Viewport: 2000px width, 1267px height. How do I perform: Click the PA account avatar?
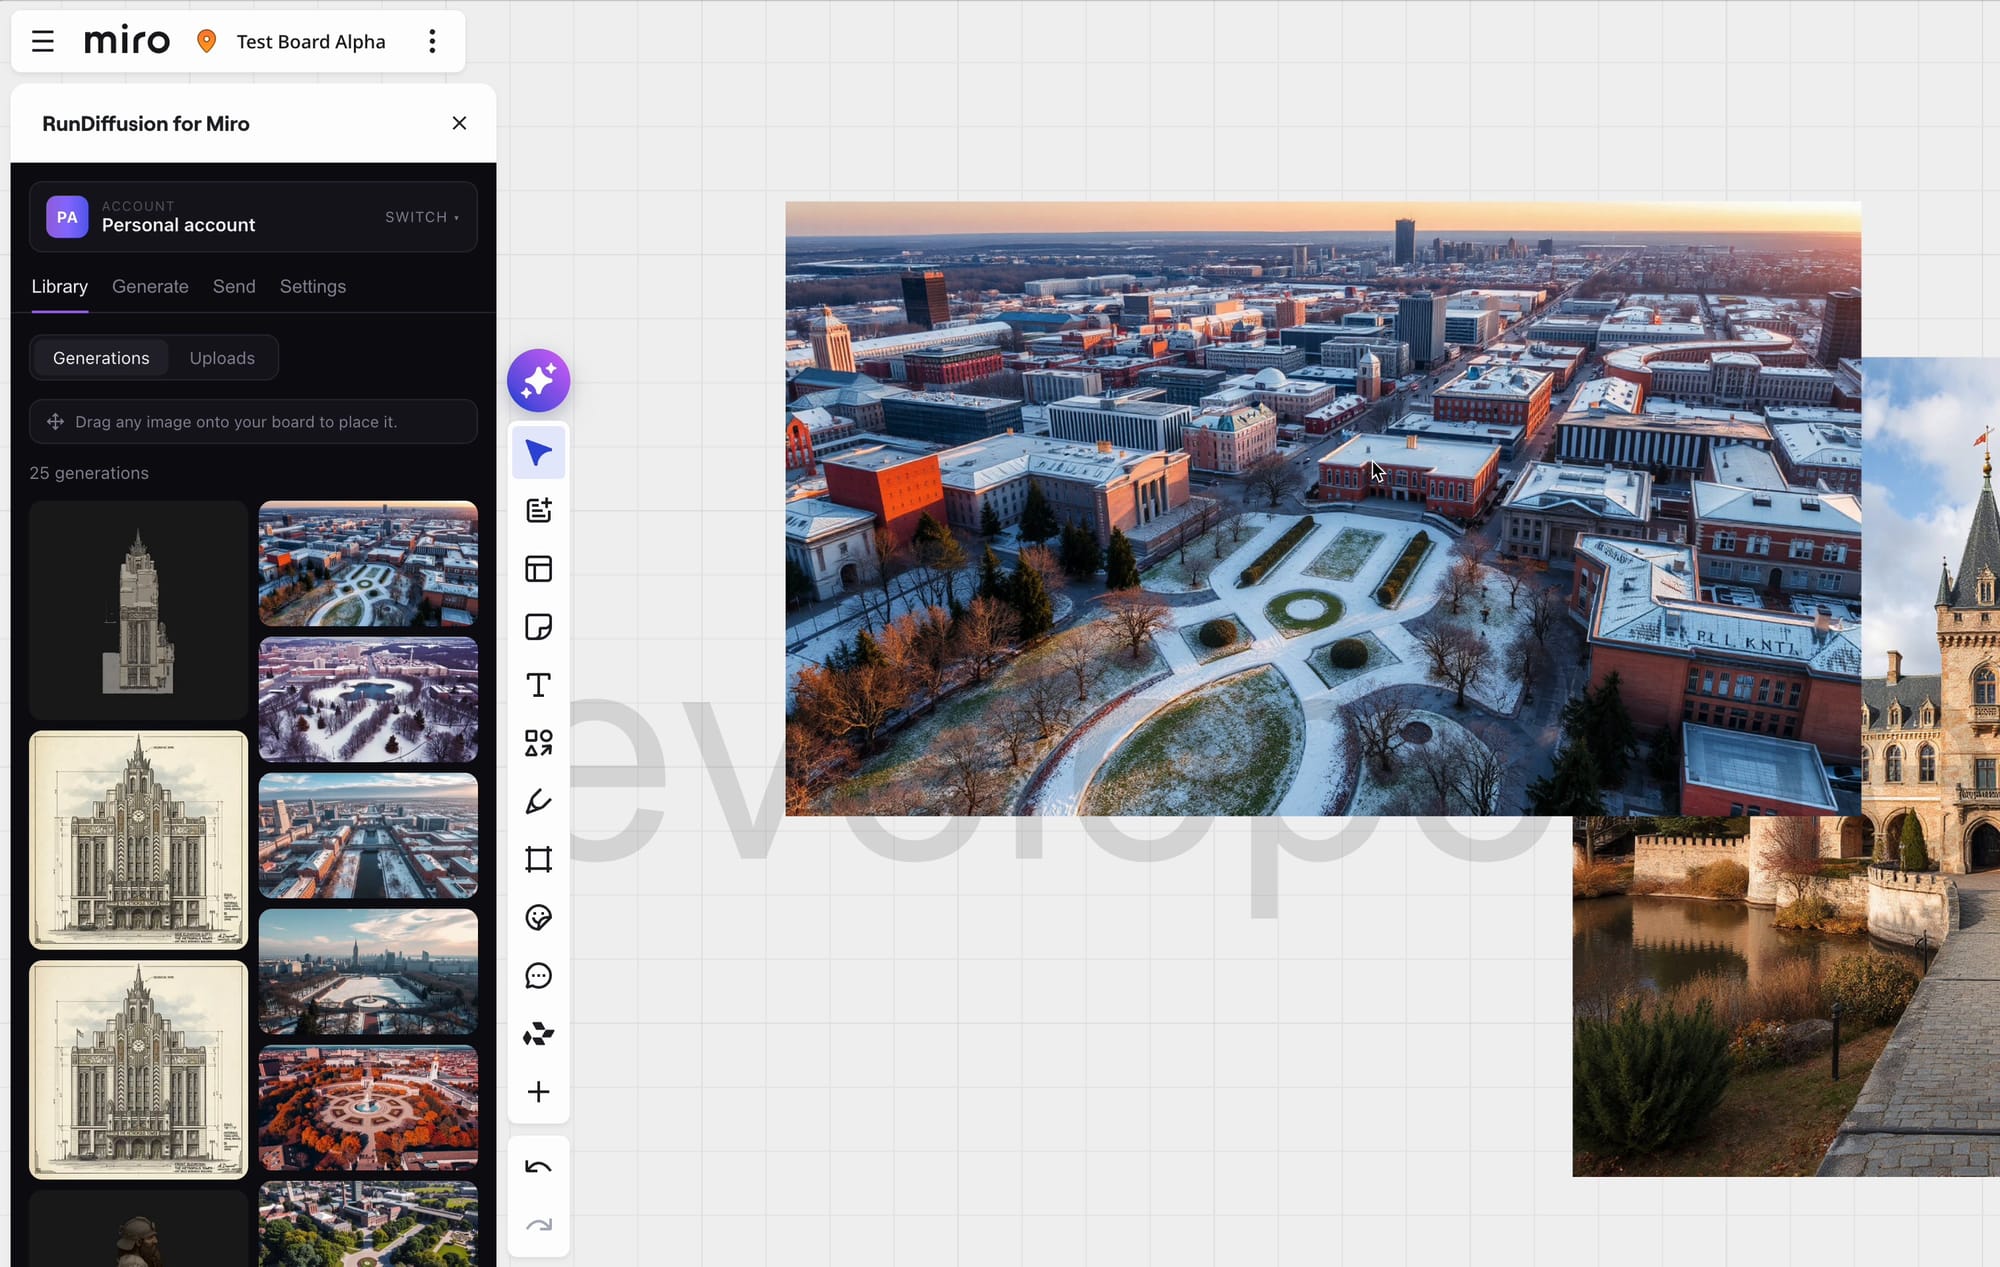[x=67, y=217]
